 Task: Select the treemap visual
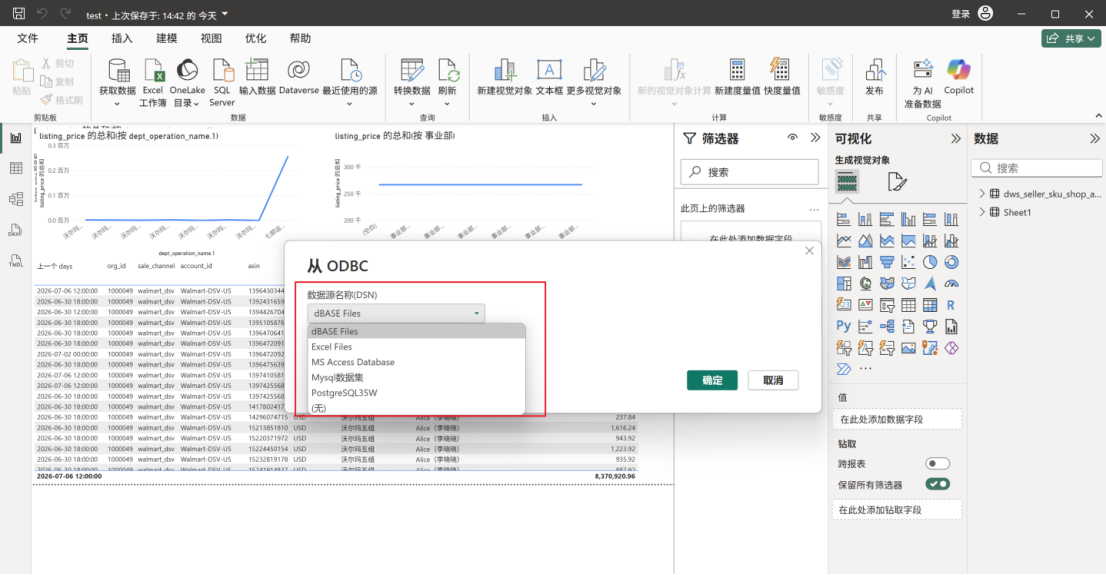tap(844, 284)
